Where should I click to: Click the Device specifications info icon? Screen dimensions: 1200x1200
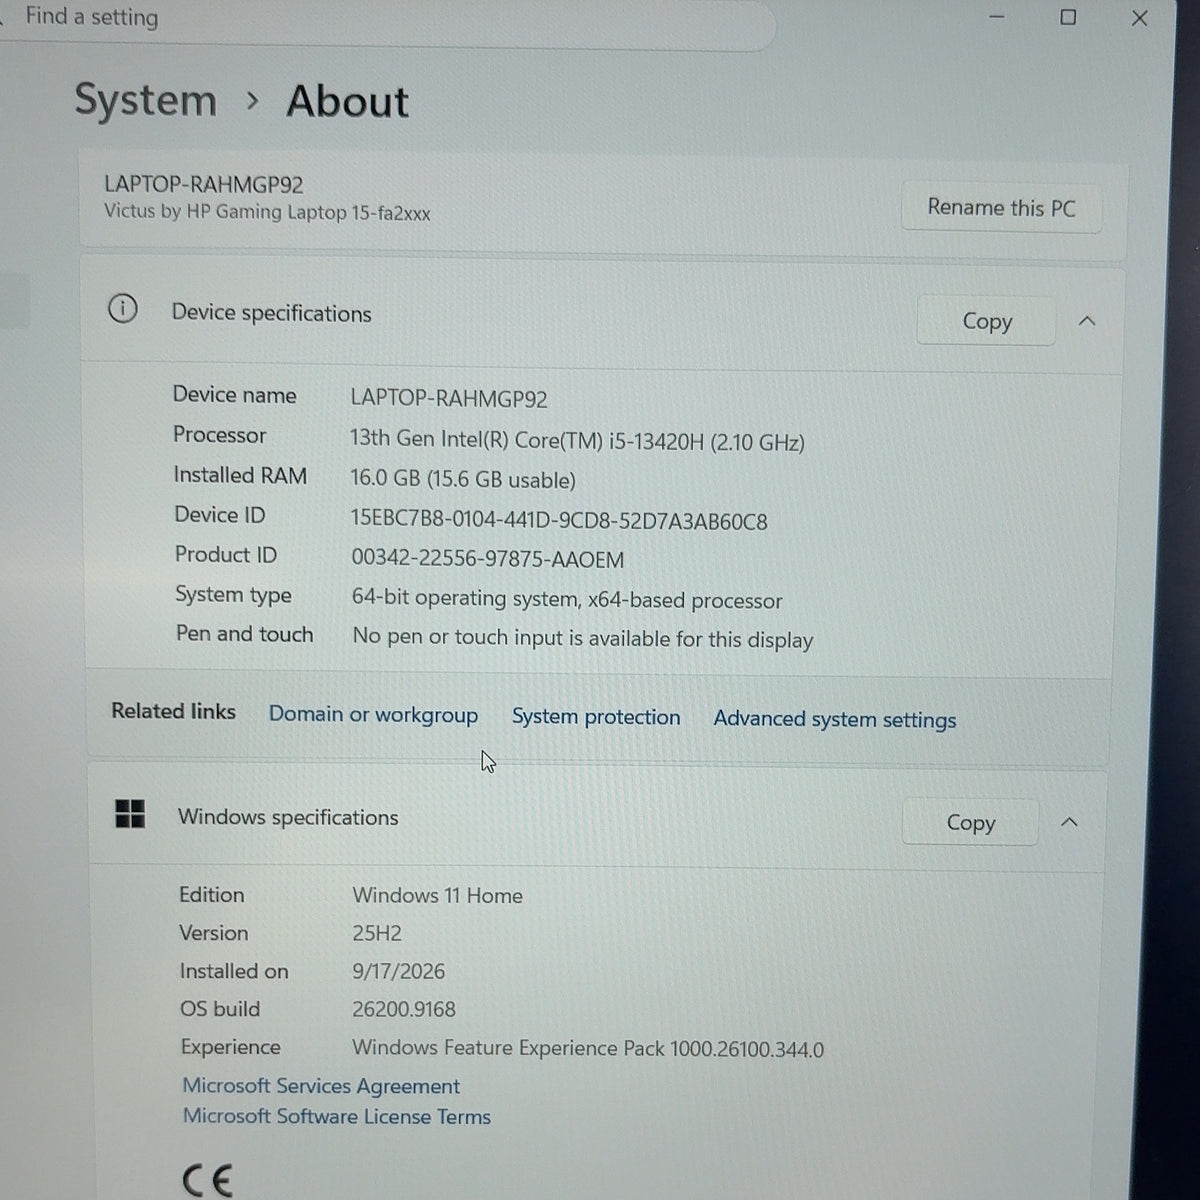pos(122,309)
